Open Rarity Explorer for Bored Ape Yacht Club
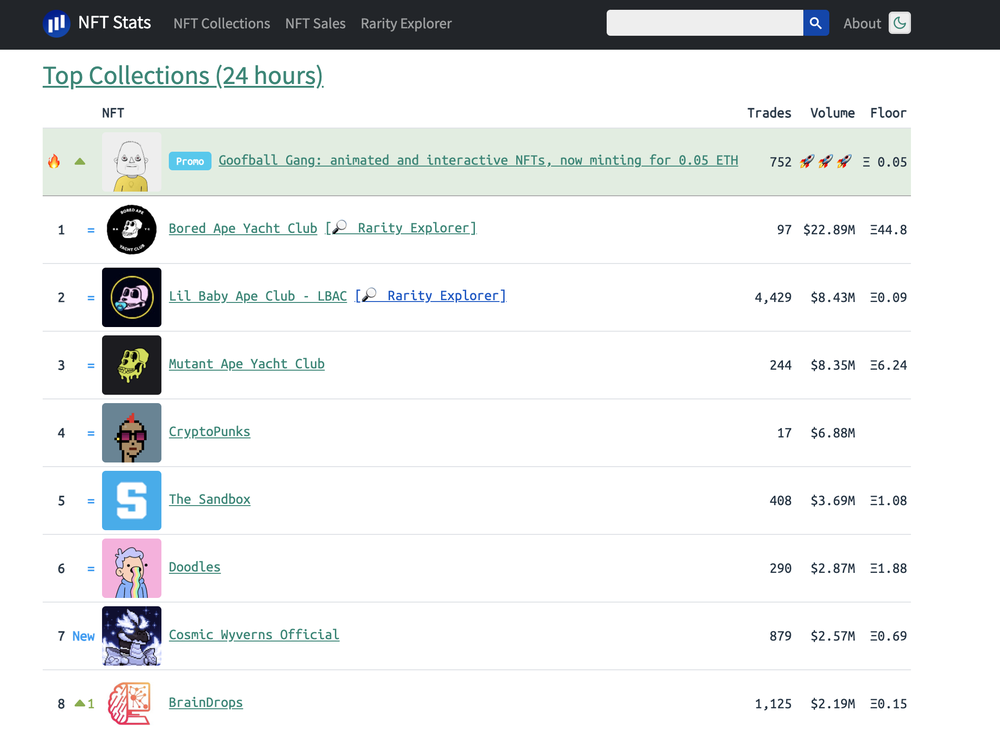This screenshot has width=1000, height=732. [401, 228]
